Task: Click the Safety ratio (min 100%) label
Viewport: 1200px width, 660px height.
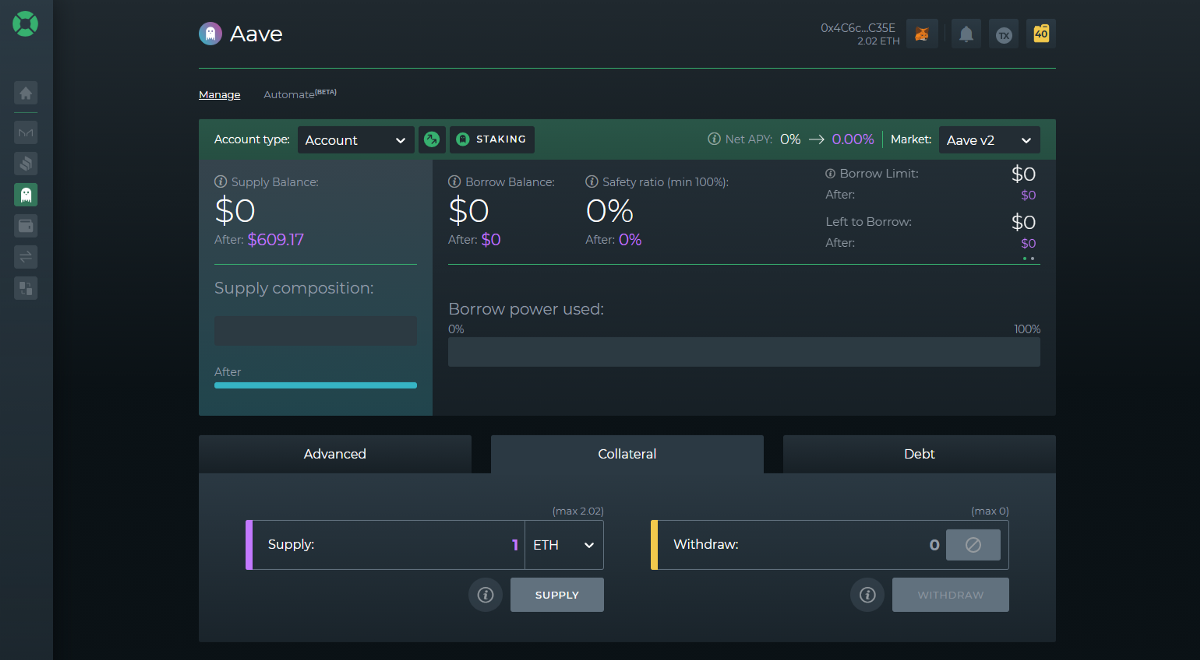Action: [665, 182]
